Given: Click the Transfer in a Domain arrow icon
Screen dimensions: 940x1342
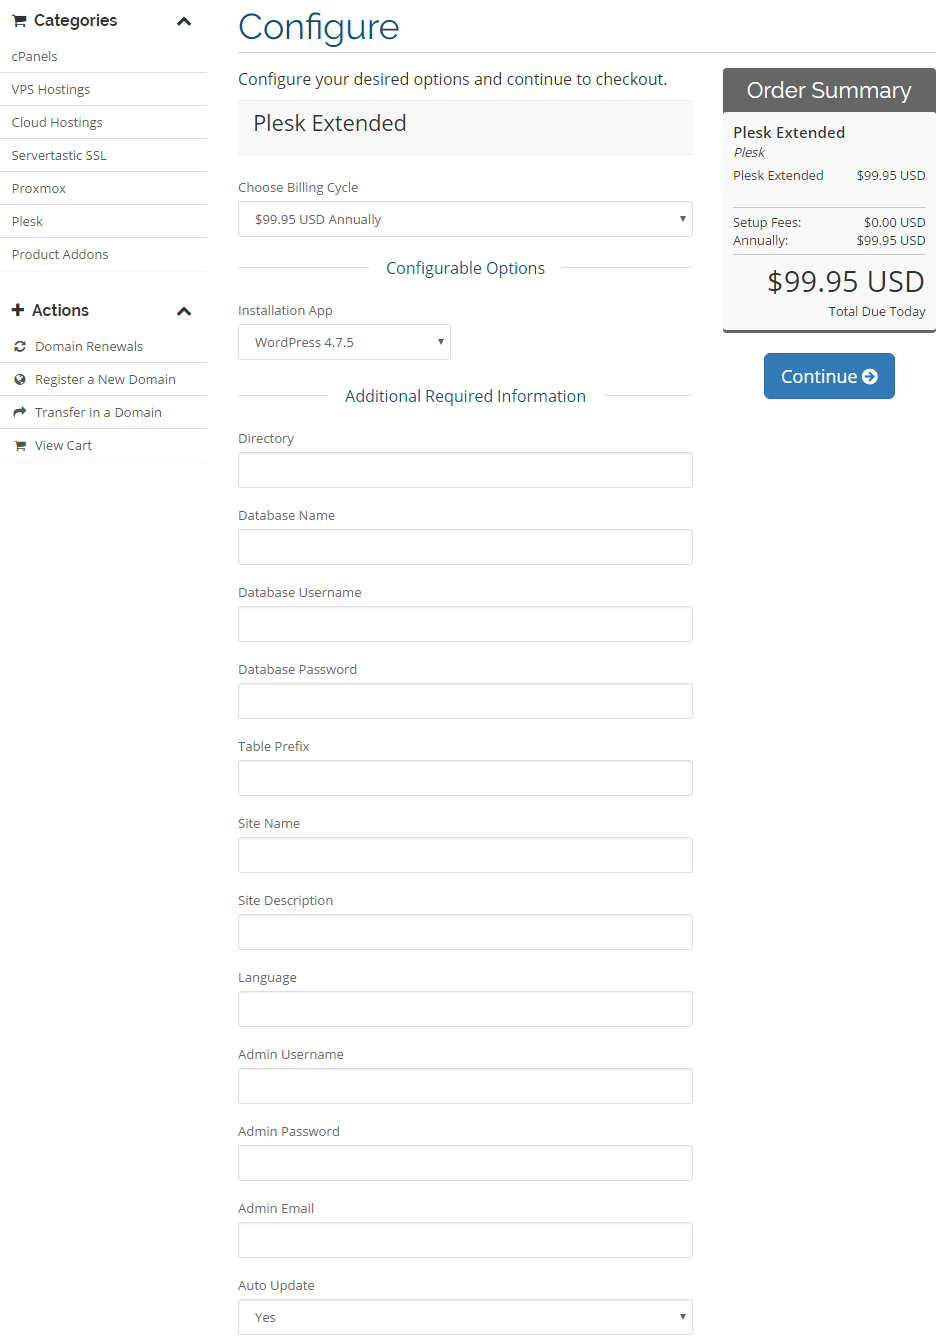Looking at the screenshot, I should 20,412.
